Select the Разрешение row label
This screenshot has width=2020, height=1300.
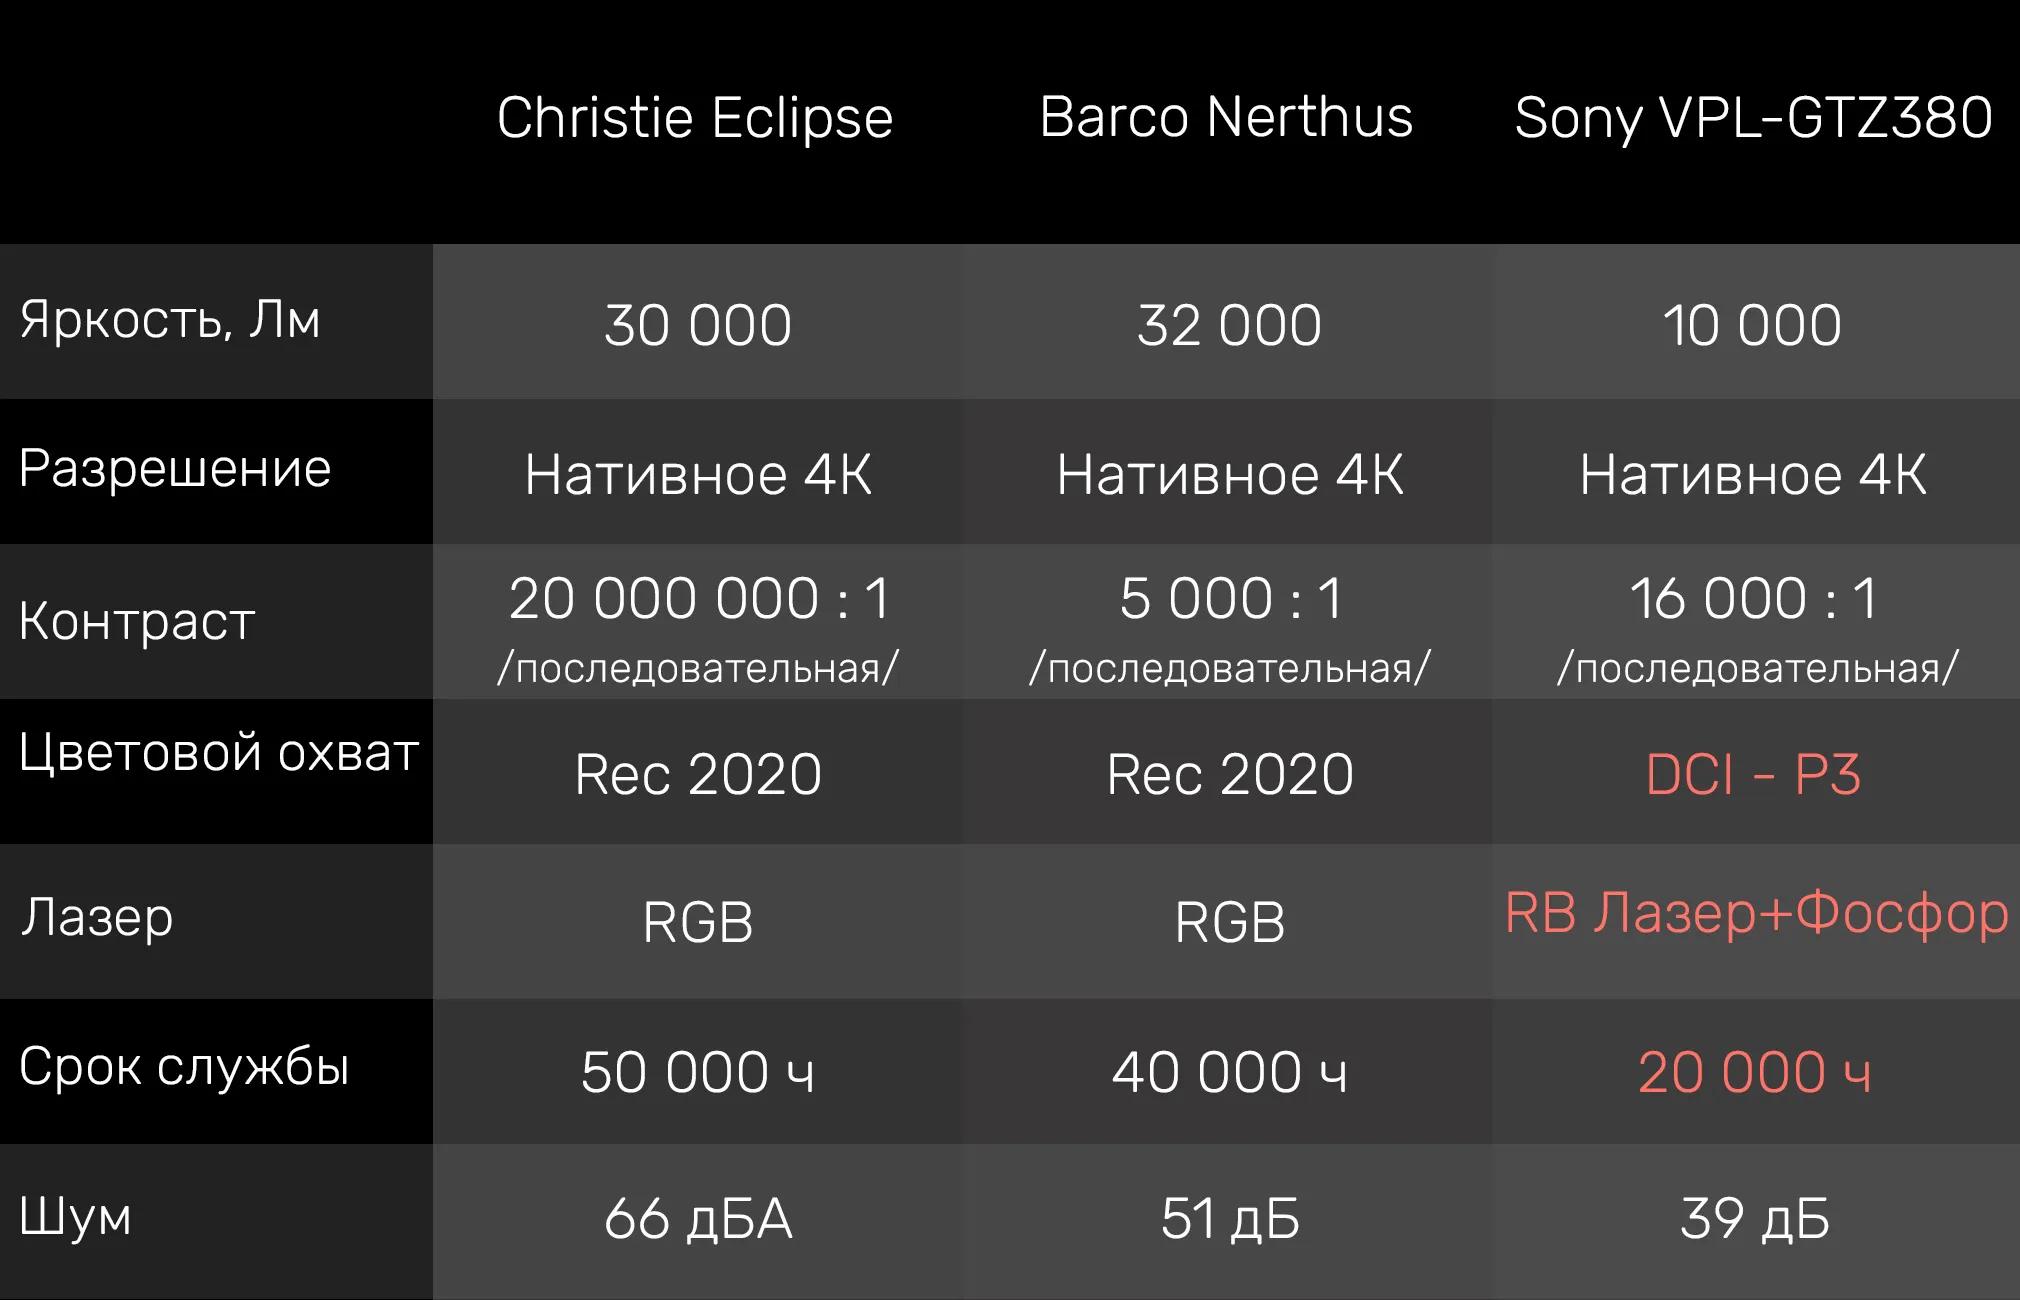coord(175,469)
